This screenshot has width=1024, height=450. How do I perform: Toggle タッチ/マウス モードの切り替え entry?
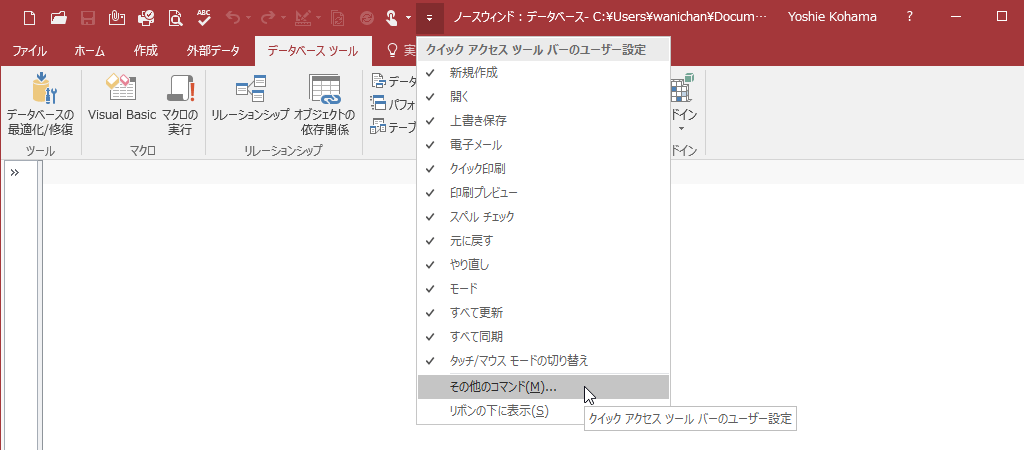click(543, 361)
